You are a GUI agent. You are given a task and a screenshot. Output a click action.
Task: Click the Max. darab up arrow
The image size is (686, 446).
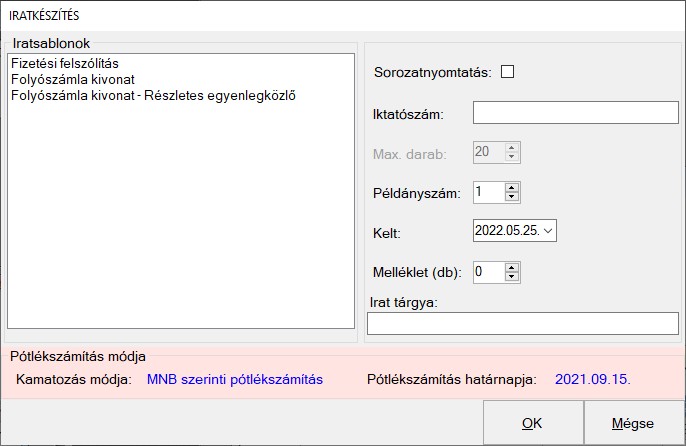pos(512,147)
